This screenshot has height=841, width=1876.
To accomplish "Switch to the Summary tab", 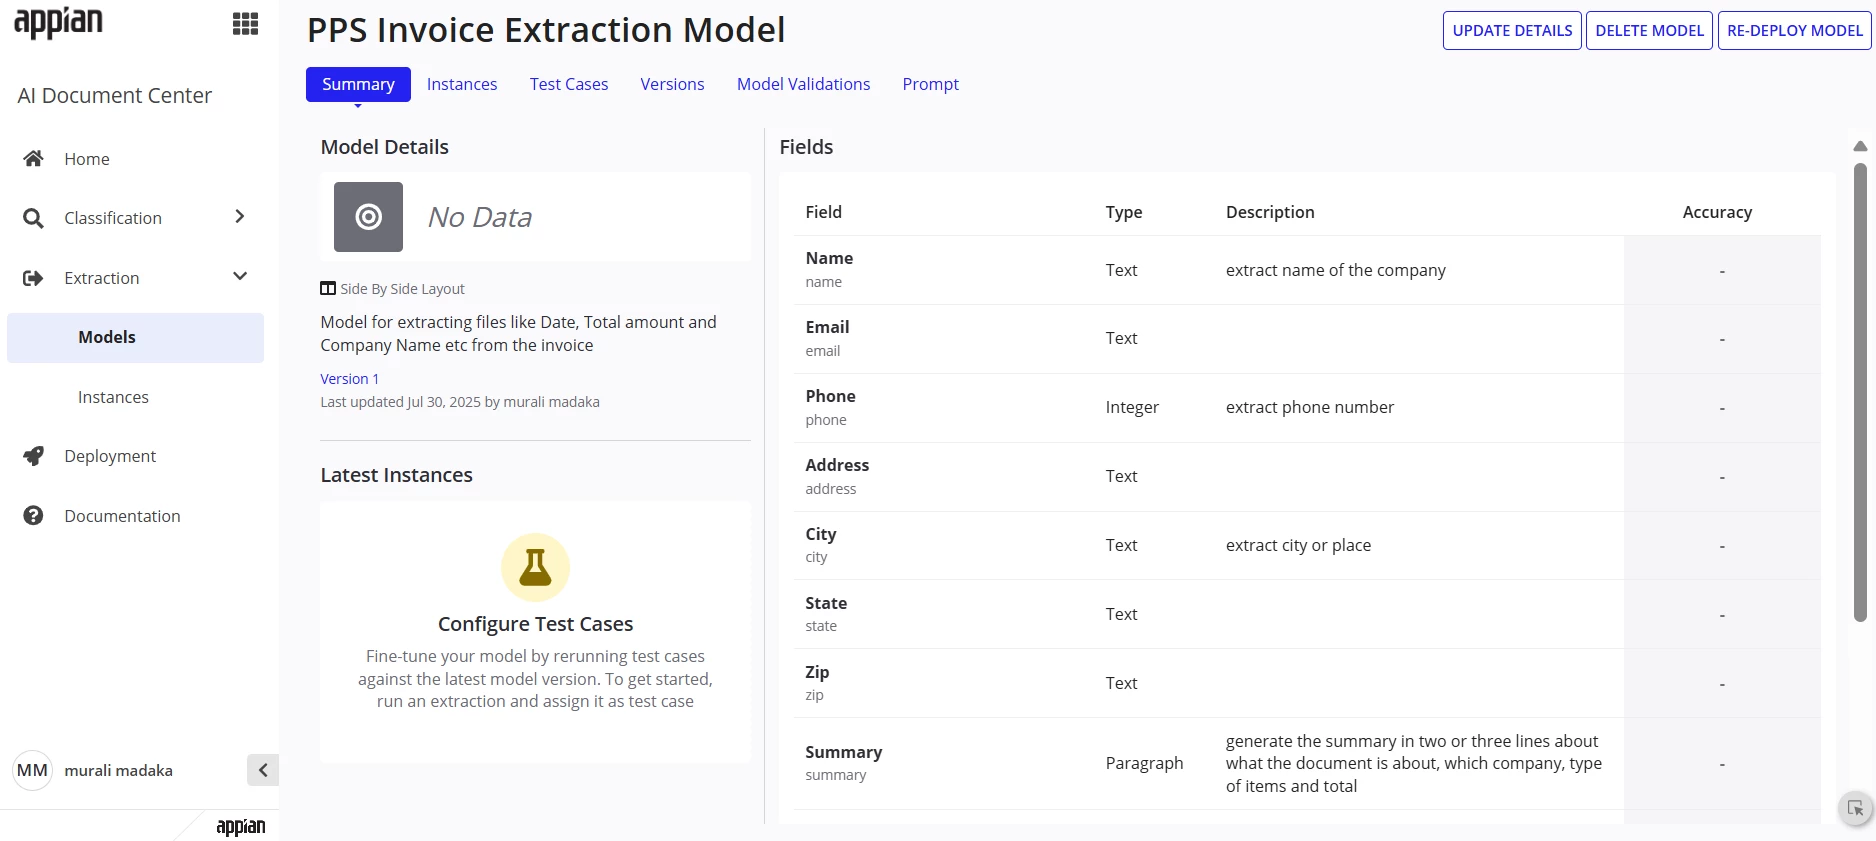I will (x=358, y=84).
